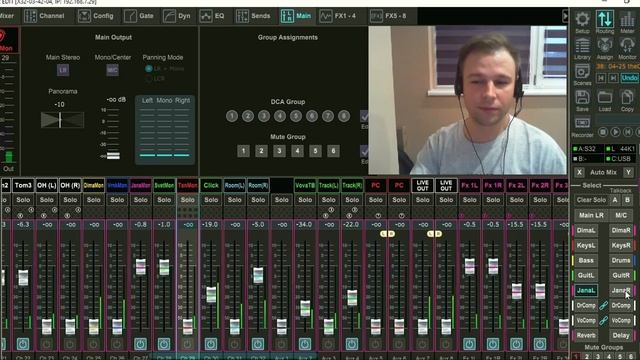Screen dimensions: 640x360
Task: Select the Drums bus button
Action: tap(621, 260)
